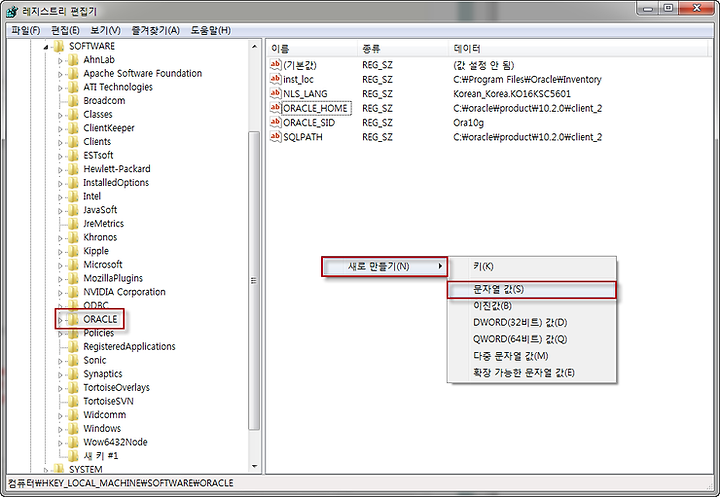The image size is (720, 497).
Task: Click the 종류 column header
Action: tap(403, 49)
